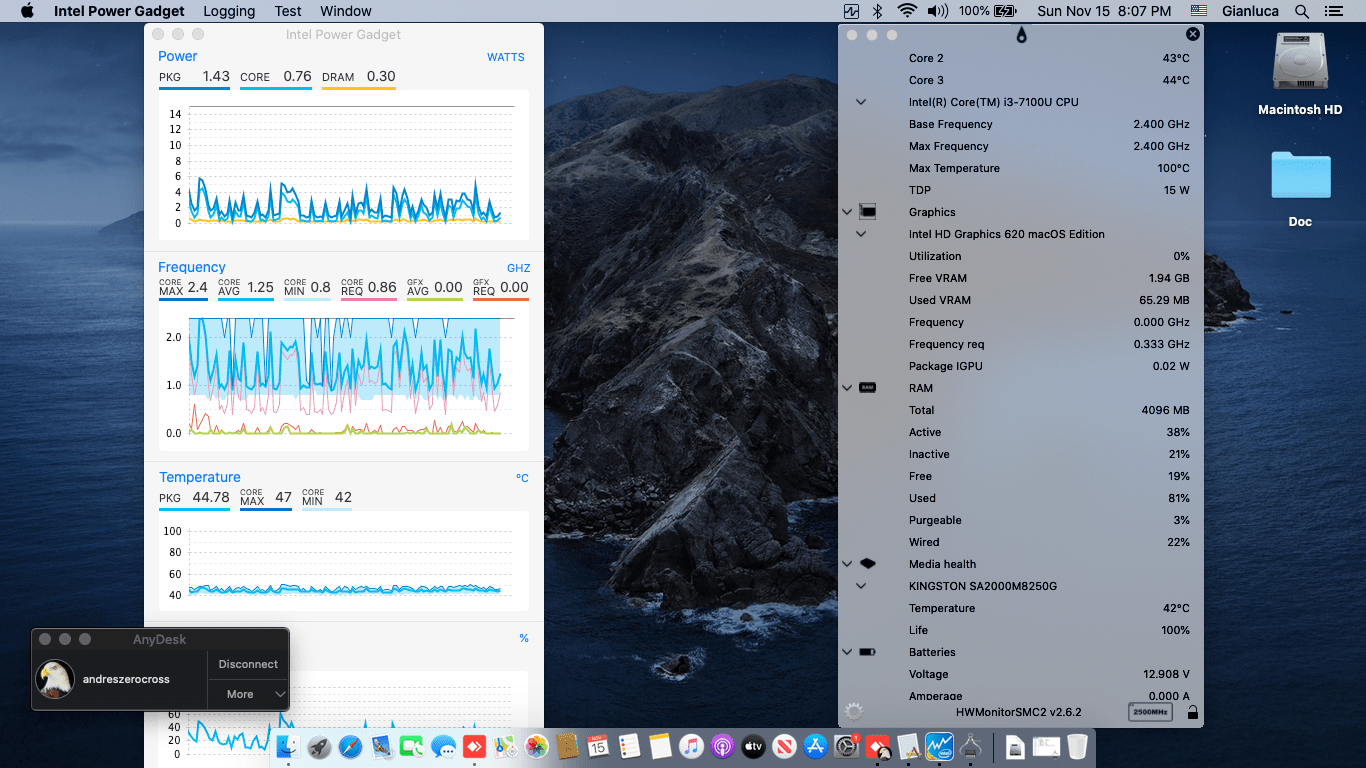Open Intel Power Gadget from the Dock

click(x=939, y=746)
